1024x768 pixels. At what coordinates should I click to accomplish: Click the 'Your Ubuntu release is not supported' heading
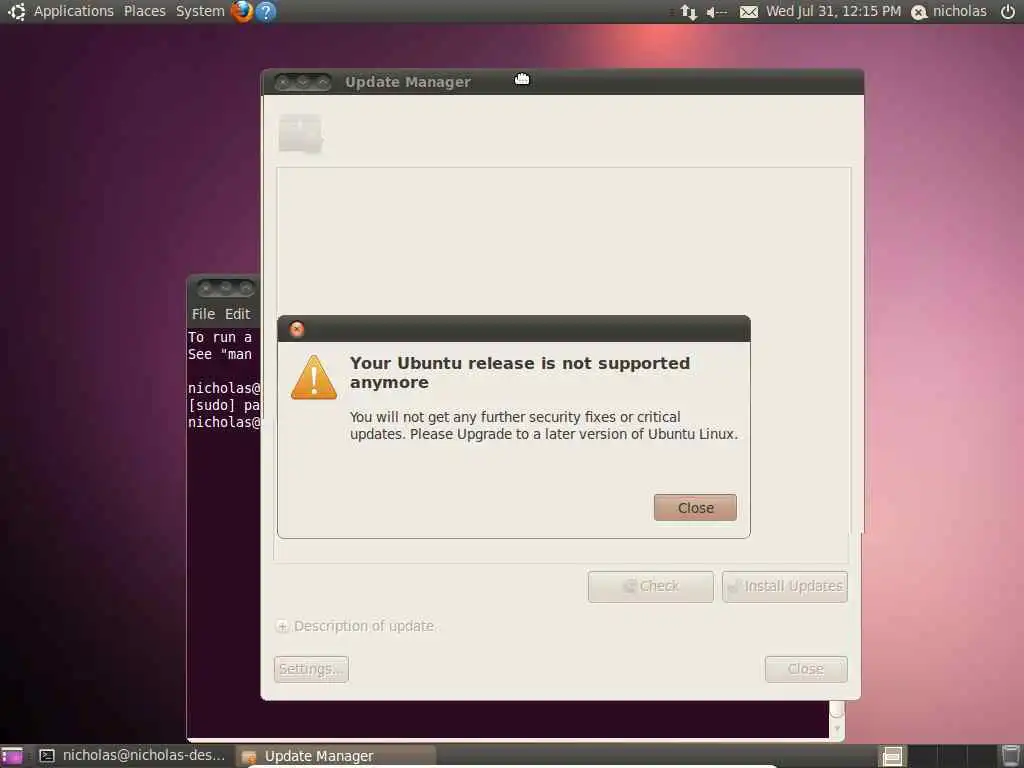(x=520, y=372)
